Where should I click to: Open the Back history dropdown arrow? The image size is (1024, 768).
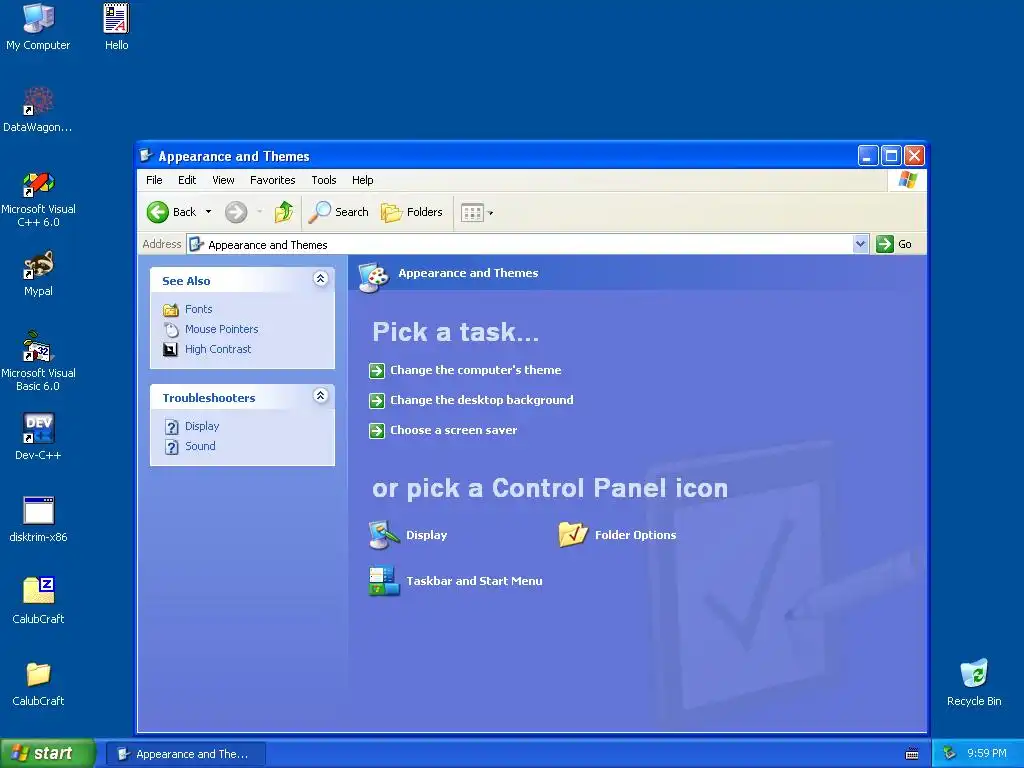point(208,212)
